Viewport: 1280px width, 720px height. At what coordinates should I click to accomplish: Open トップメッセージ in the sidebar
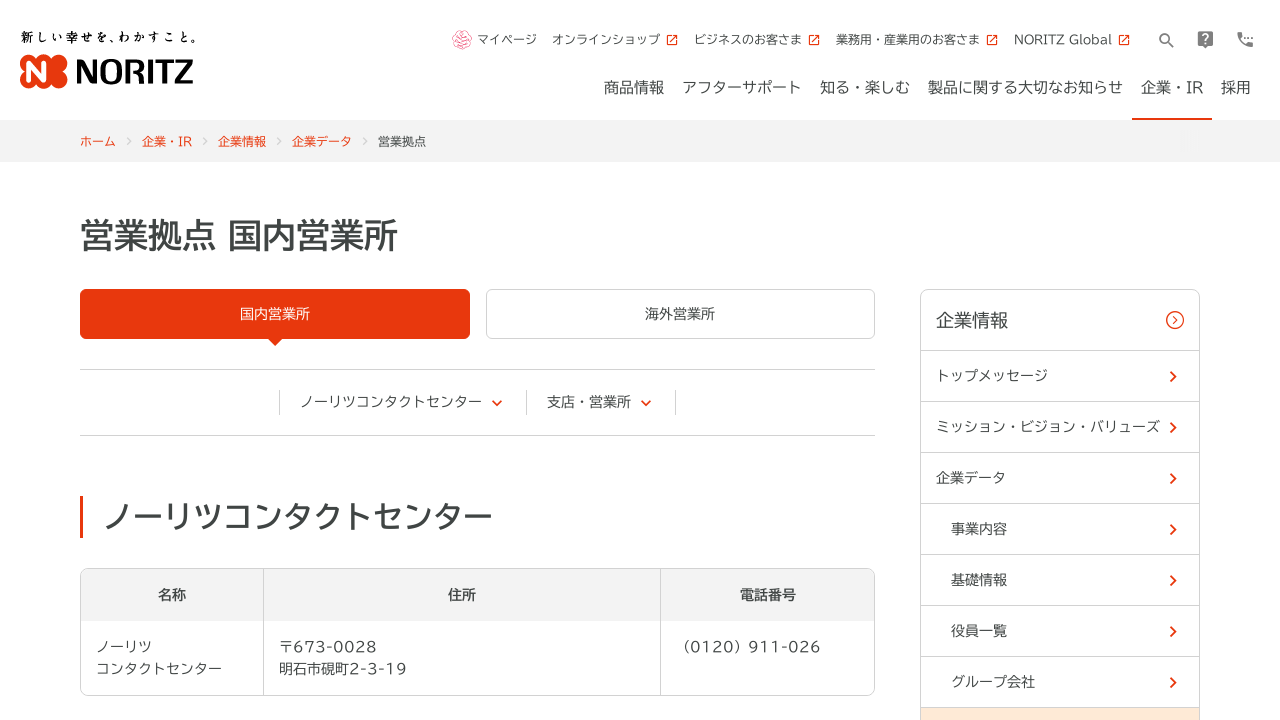(1059, 376)
